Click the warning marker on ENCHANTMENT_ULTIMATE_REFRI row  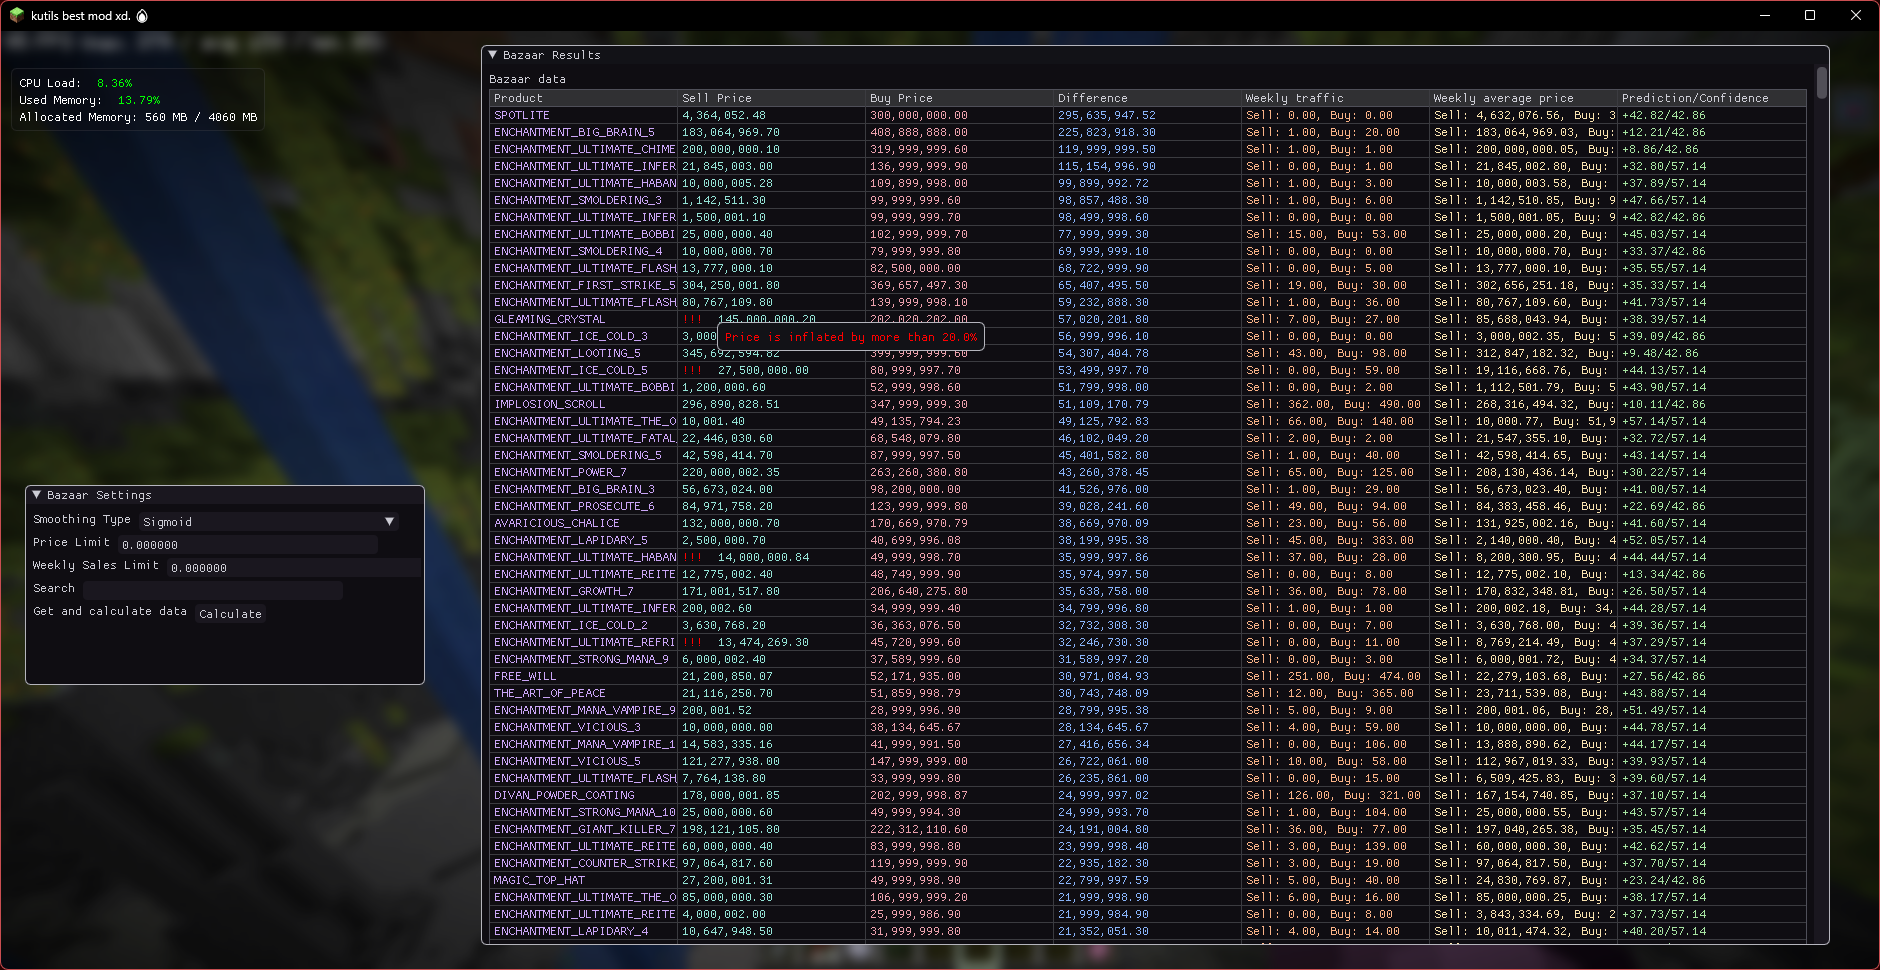[x=692, y=642]
